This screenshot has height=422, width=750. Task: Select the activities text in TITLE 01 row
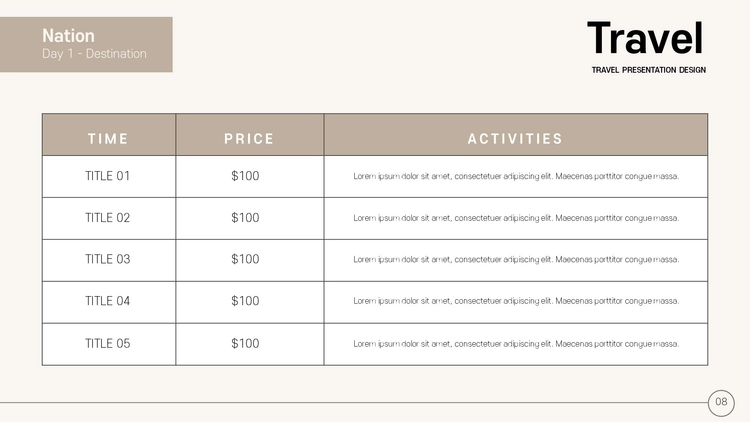[x=516, y=176]
